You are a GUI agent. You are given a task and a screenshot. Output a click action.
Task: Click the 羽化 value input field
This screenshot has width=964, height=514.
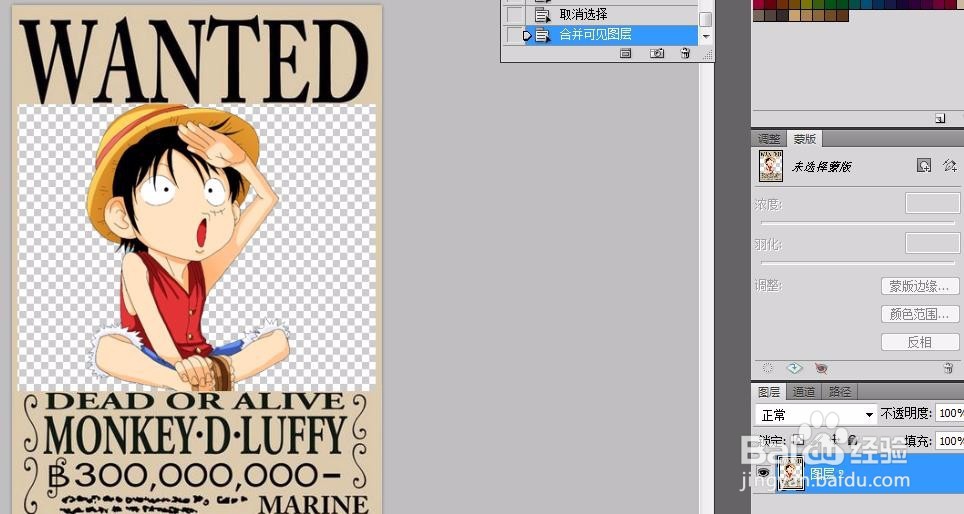tap(933, 243)
